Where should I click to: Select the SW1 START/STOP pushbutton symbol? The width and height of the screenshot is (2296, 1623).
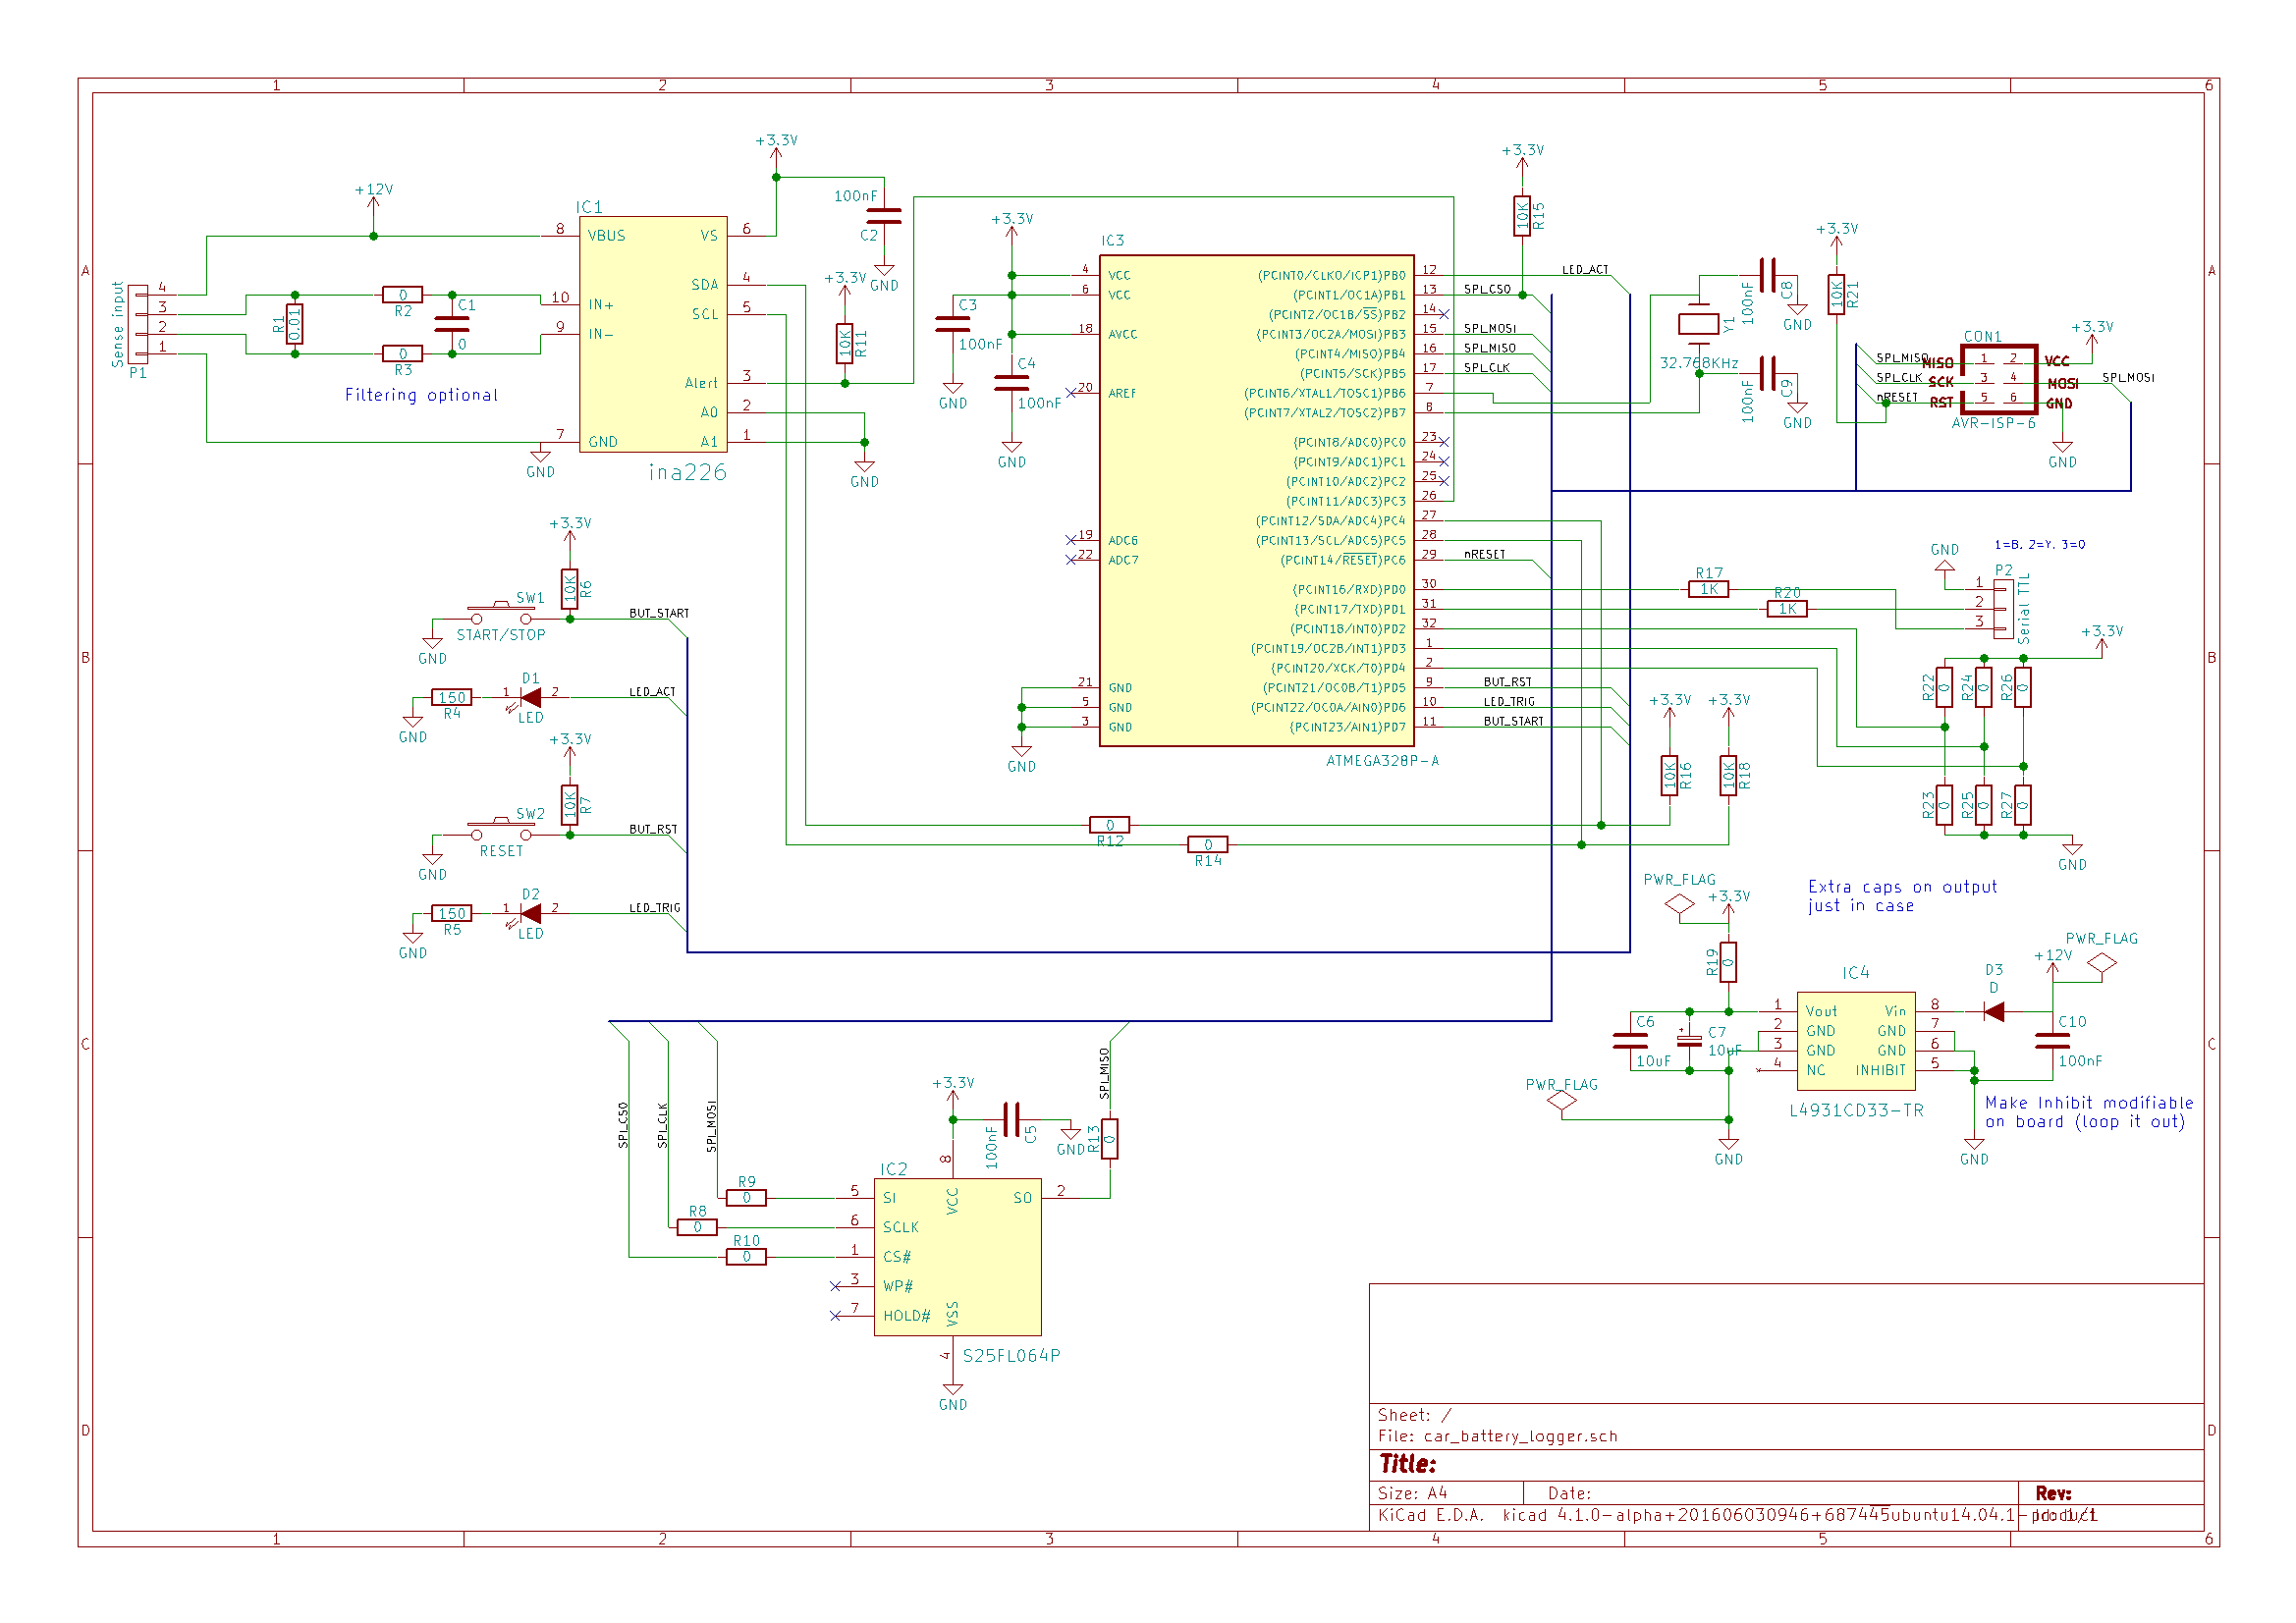[x=500, y=613]
